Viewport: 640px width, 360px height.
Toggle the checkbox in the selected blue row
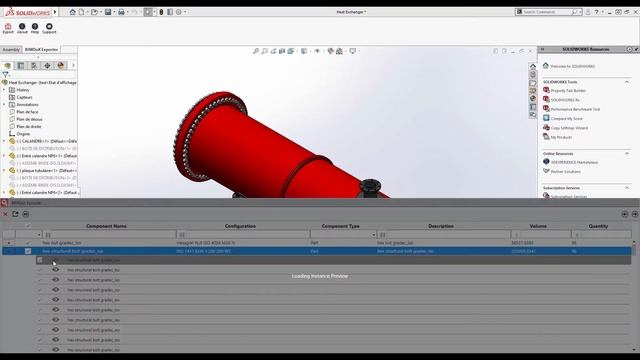(x=28, y=251)
